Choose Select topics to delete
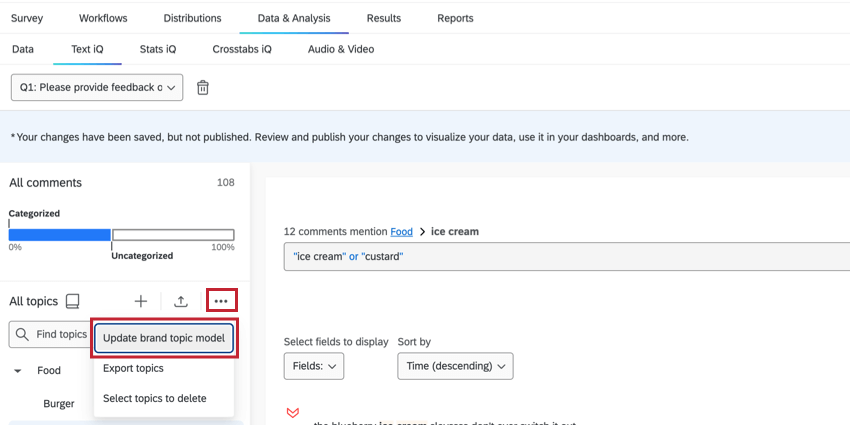850x425 pixels. (x=155, y=398)
